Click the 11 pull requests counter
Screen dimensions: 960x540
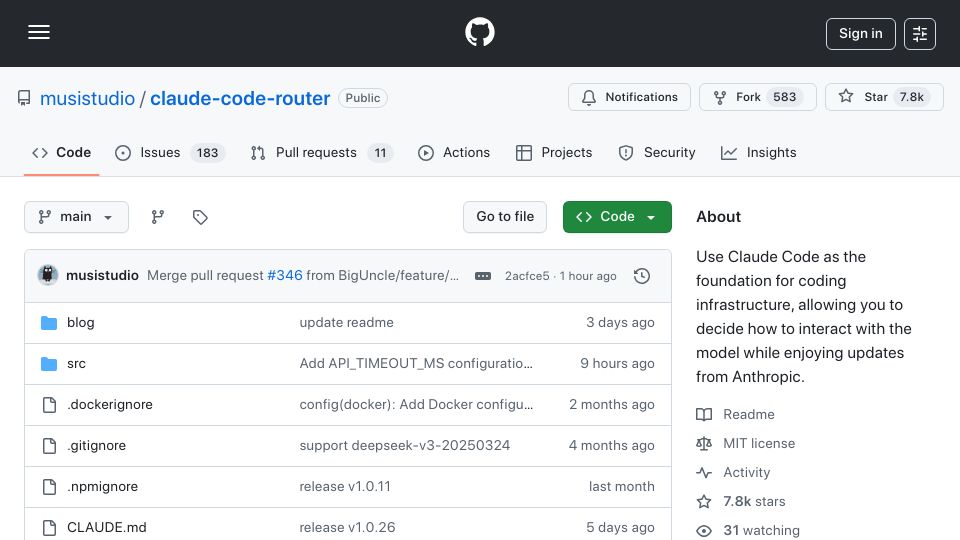[380, 152]
